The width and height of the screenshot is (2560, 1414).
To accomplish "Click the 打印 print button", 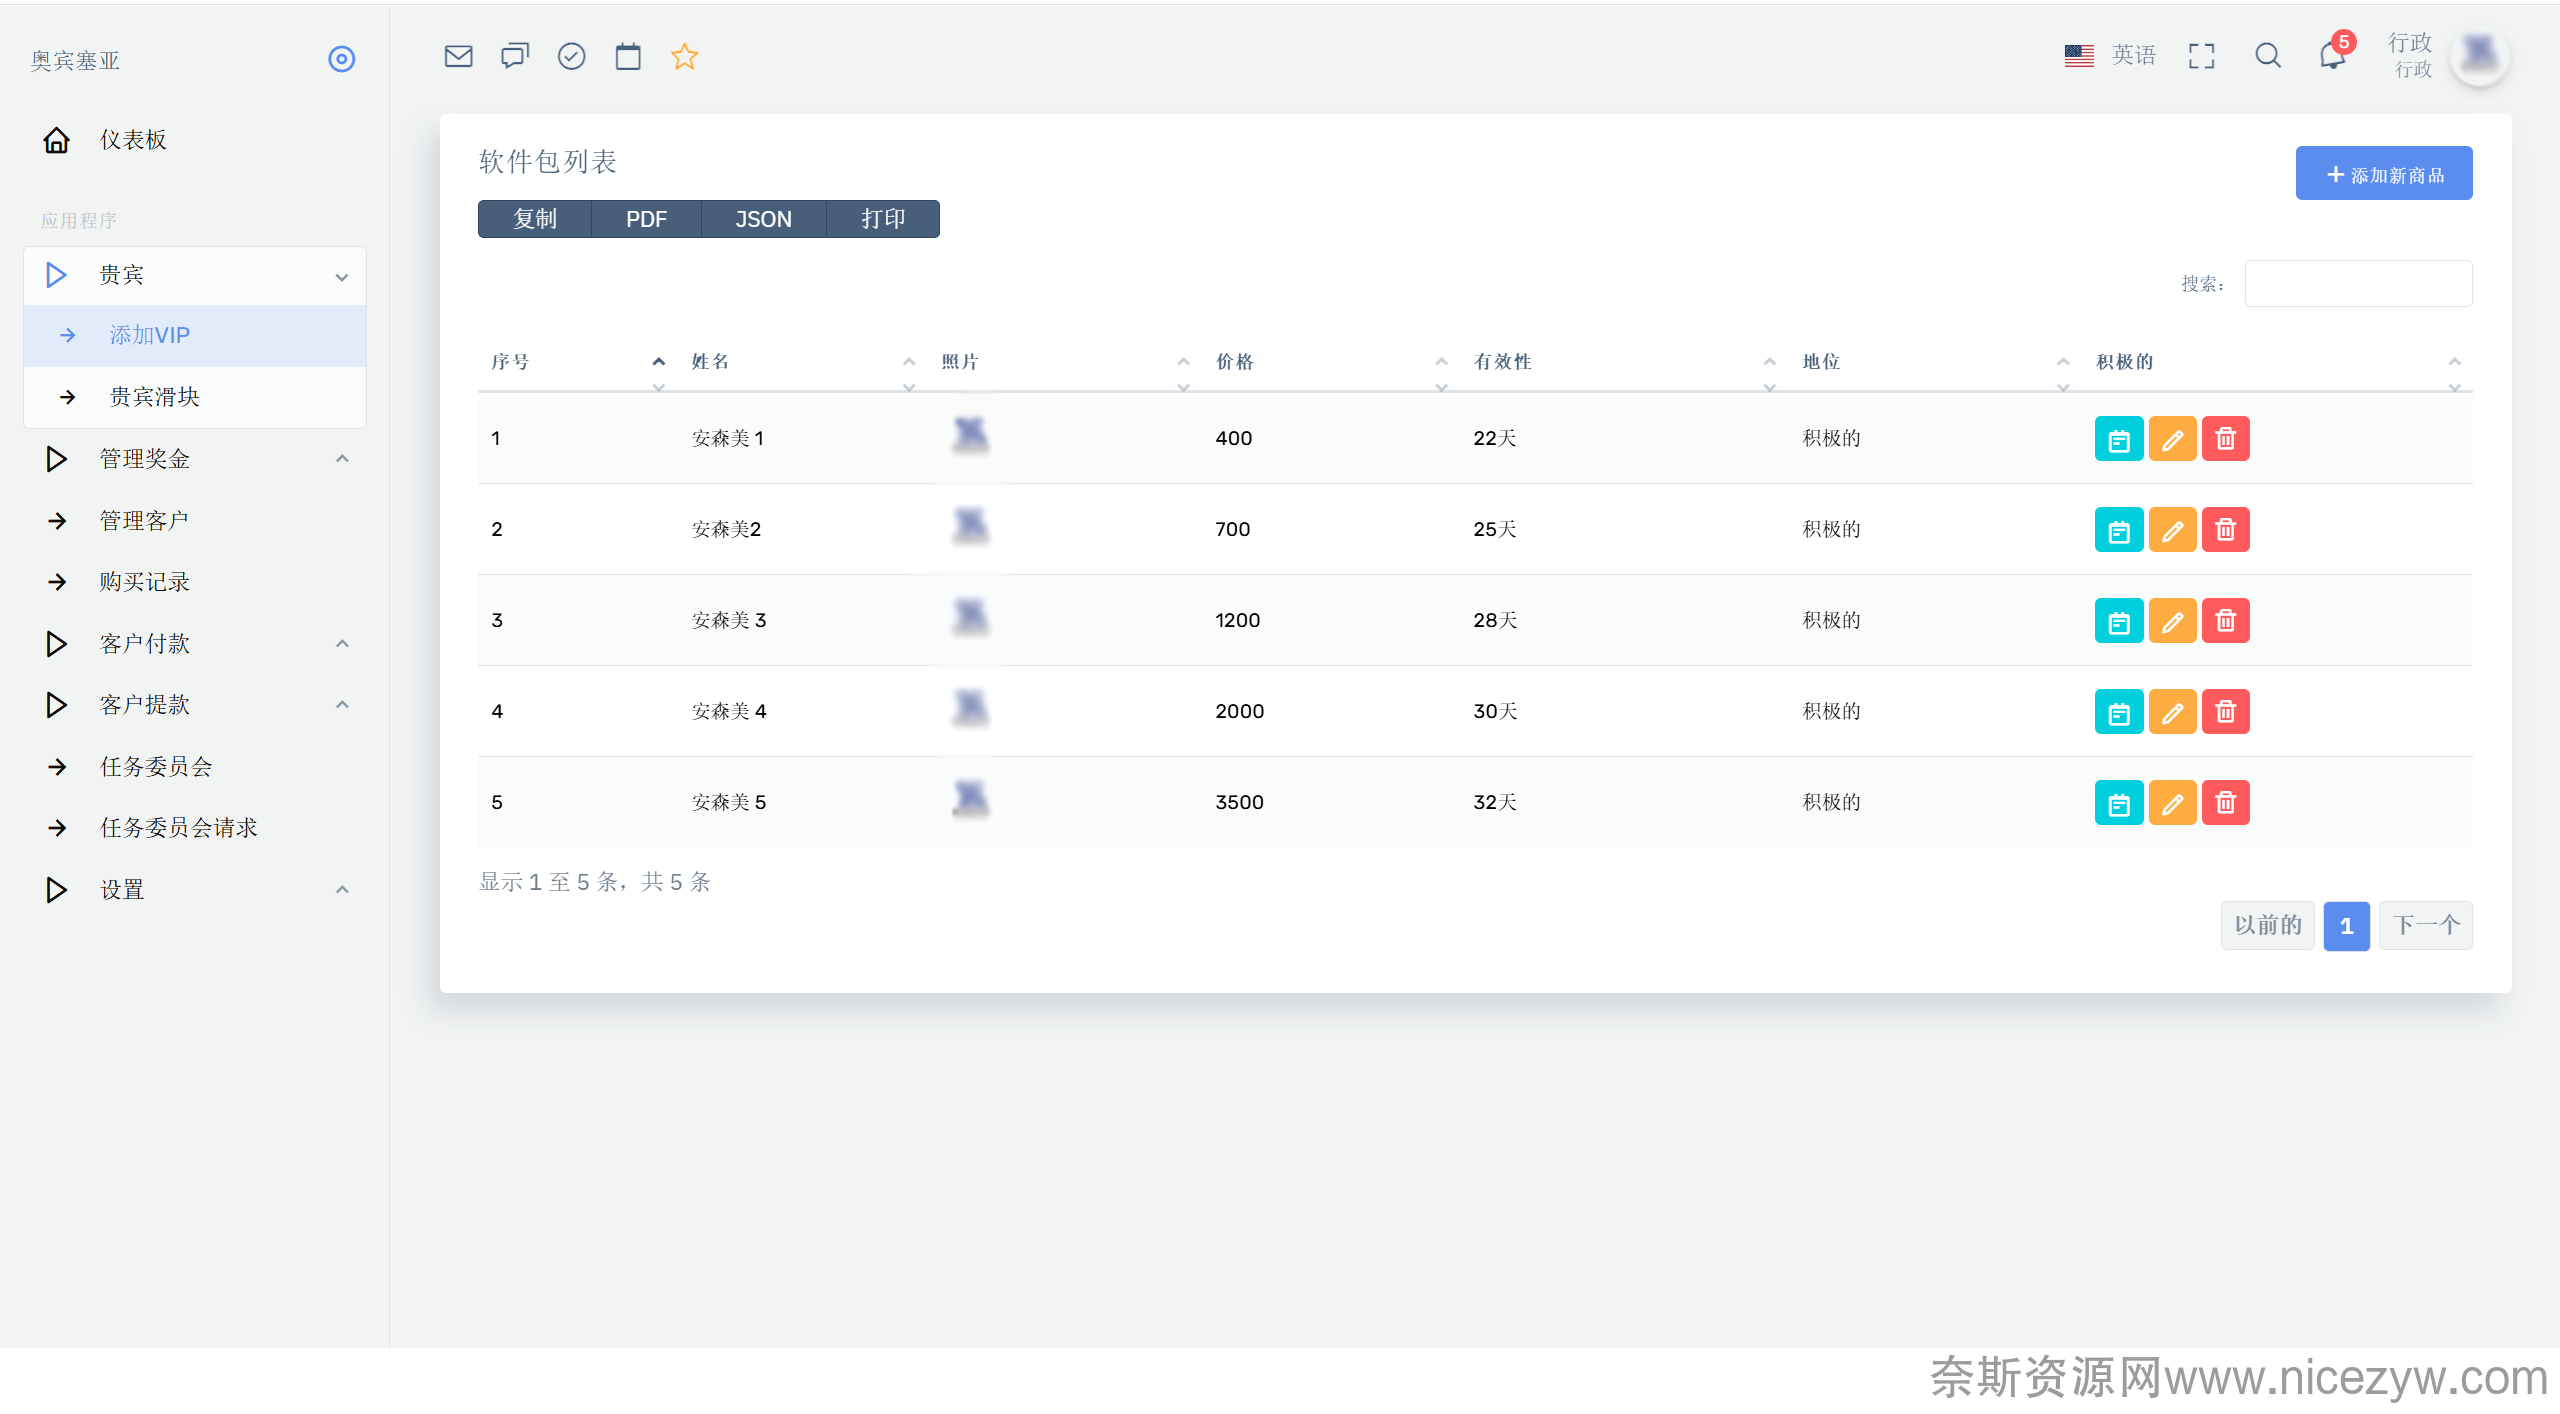I will point(883,219).
